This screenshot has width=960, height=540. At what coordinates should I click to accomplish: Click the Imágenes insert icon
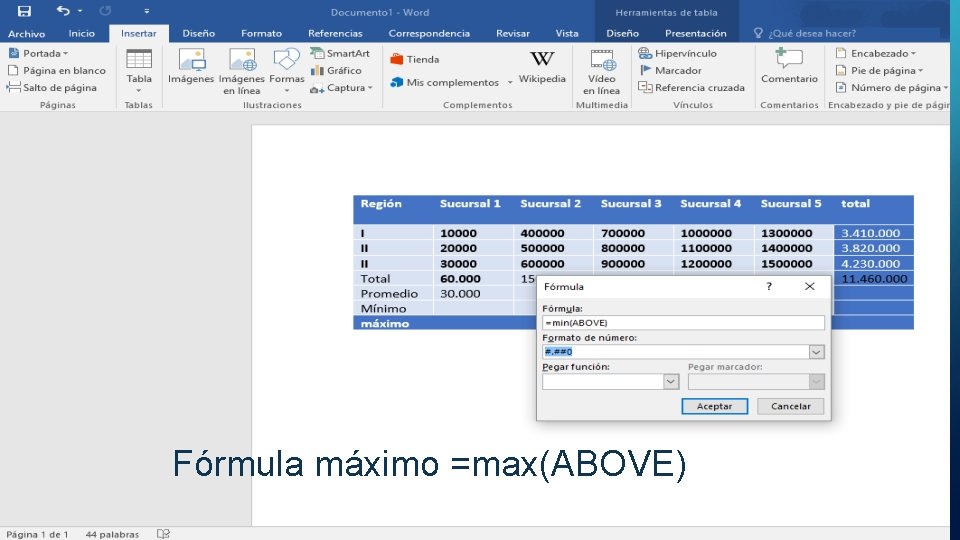[x=191, y=66]
